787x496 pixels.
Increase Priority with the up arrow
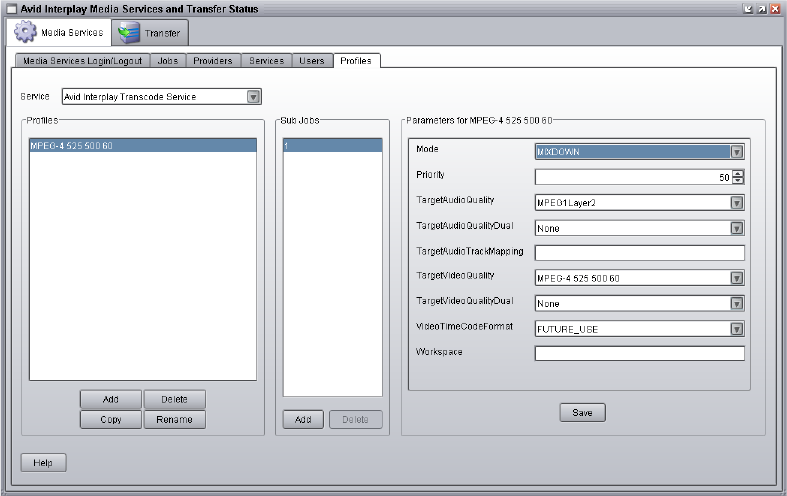[x=738, y=173]
